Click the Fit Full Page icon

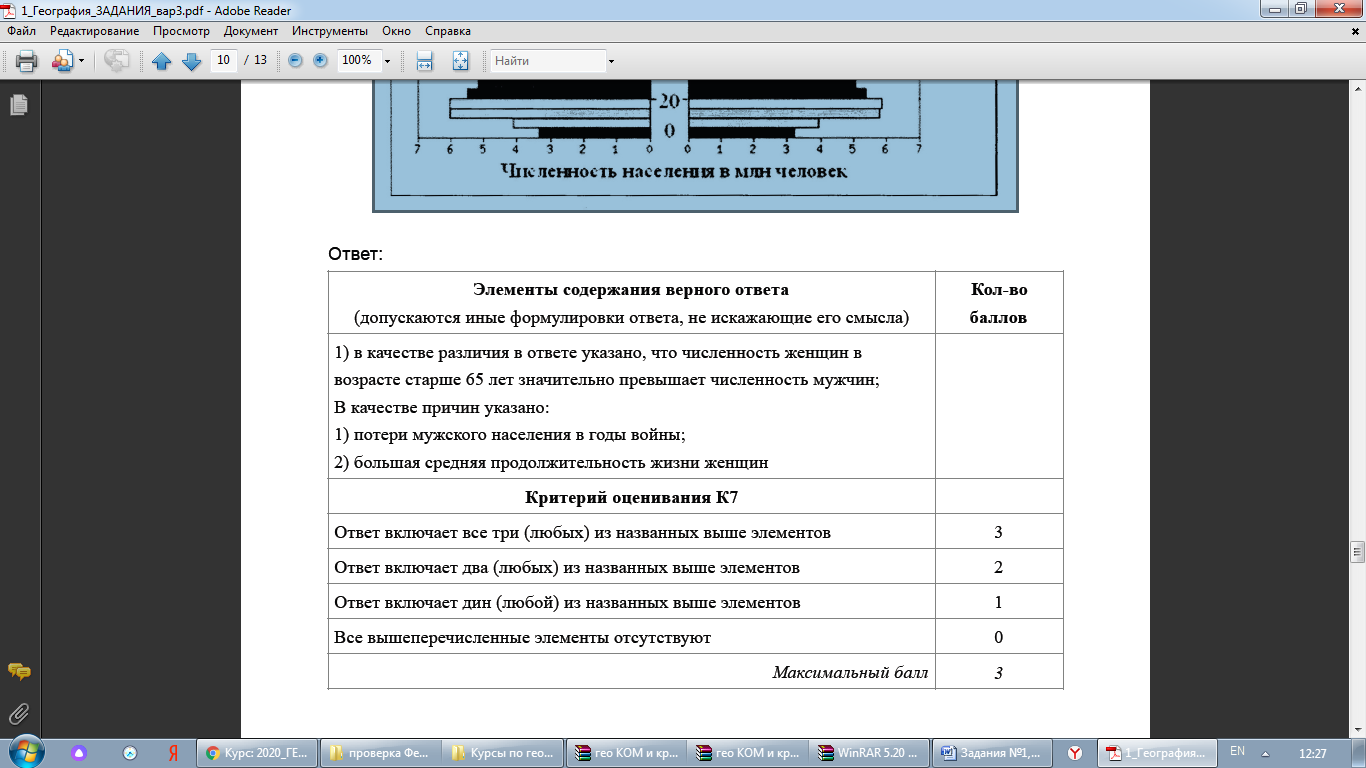(460, 61)
